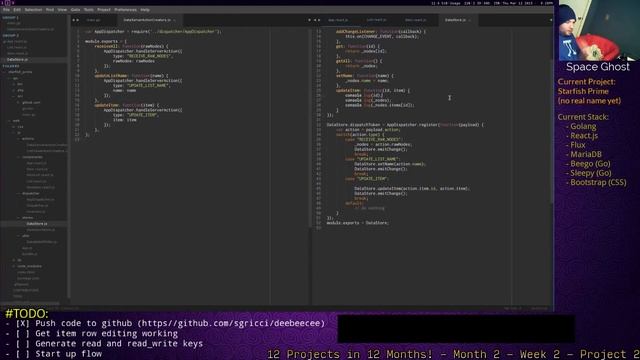640x360 pixels.
Task: Select the components folder name in tree
Action: click(32, 157)
